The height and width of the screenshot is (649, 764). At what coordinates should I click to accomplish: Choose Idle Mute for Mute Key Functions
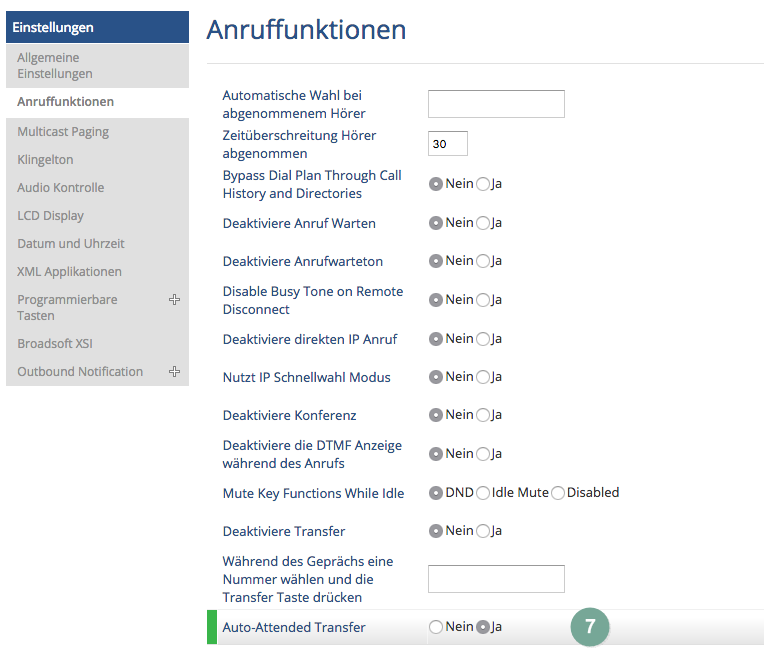pyautogui.click(x=482, y=493)
